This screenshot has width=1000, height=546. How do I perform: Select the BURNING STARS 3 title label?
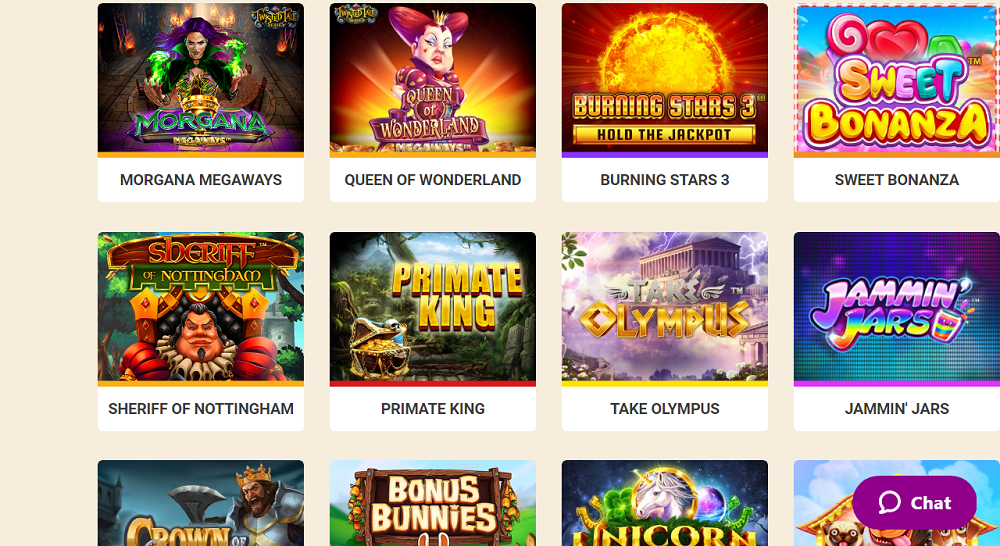tap(665, 180)
